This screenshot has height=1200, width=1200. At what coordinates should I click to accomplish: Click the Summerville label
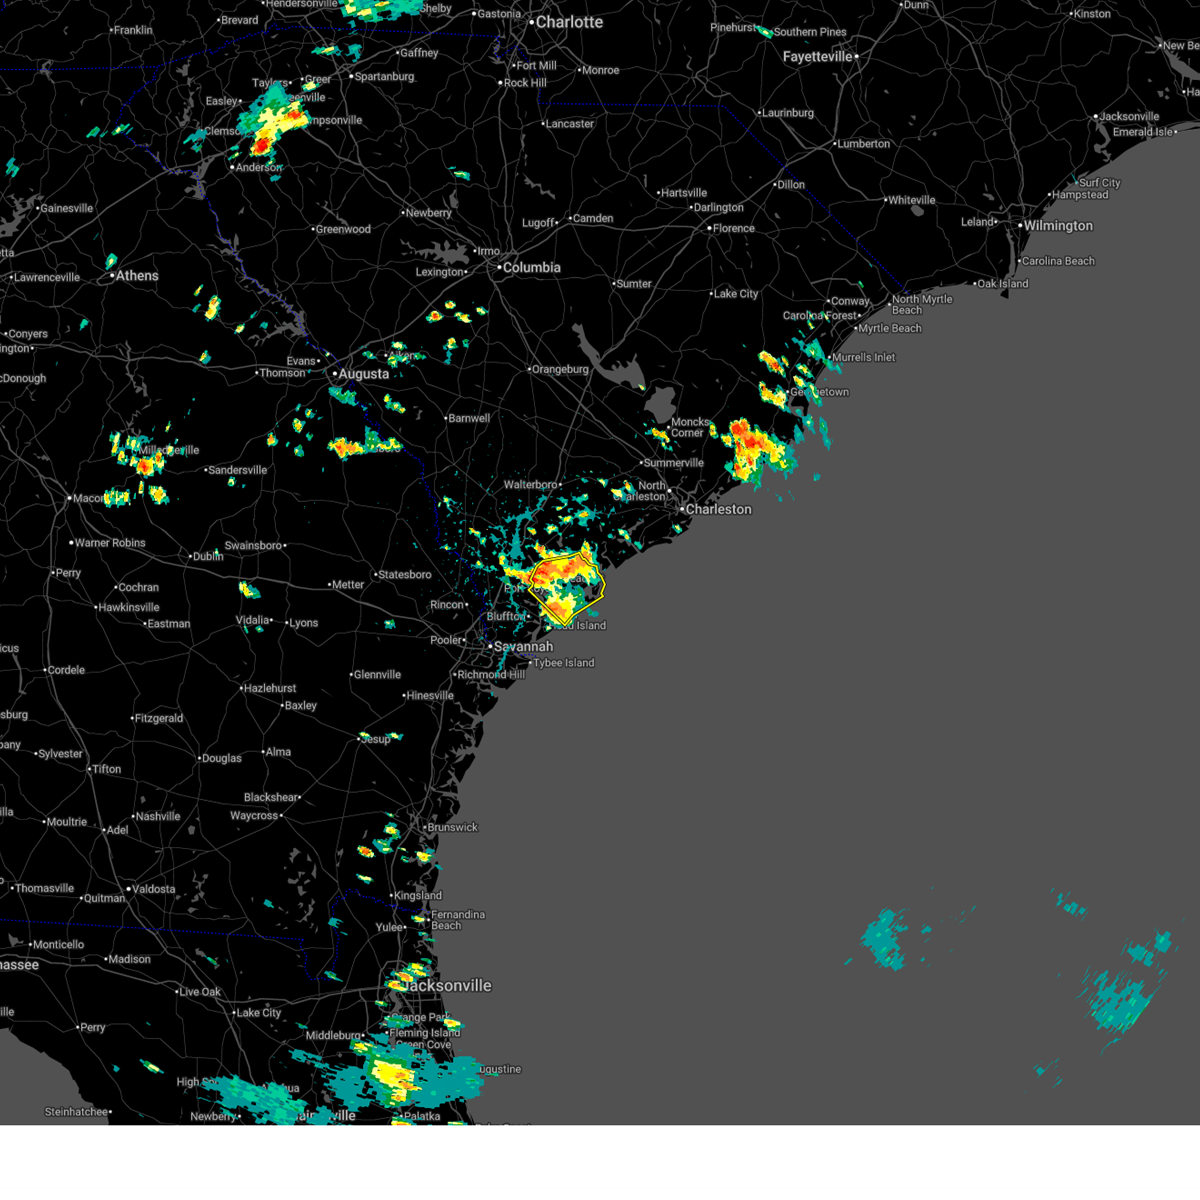click(674, 463)
